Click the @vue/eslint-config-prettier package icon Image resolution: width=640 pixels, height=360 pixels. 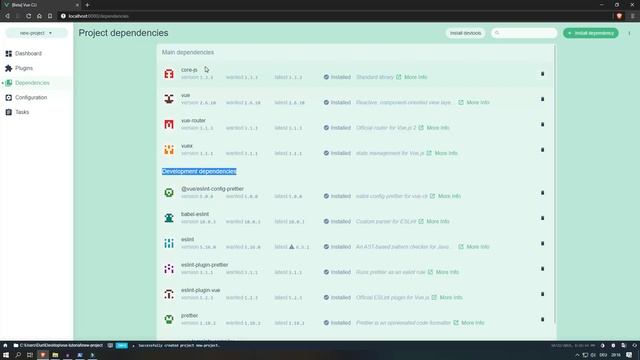[169, 193]
